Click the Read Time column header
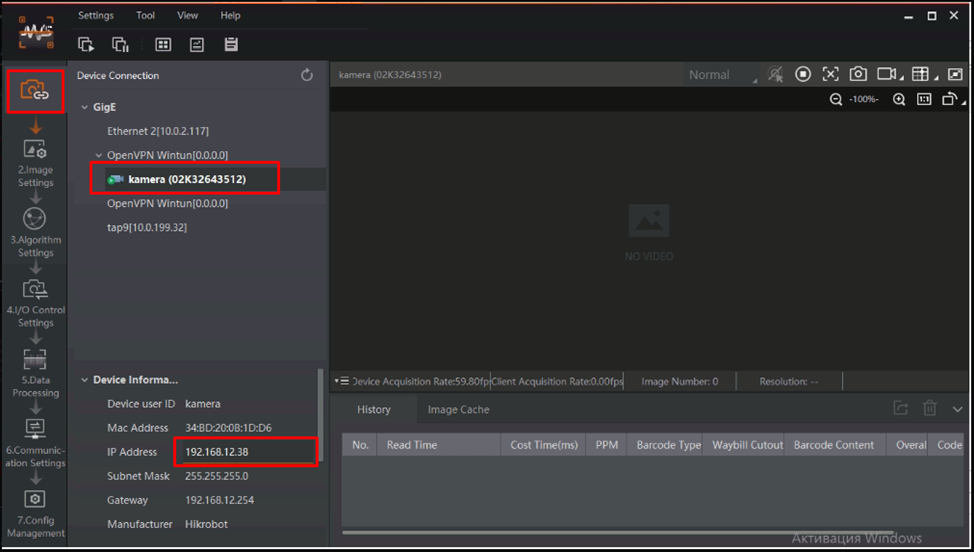The height and width of the screenshot is (552, 974). tap(439, 445)
